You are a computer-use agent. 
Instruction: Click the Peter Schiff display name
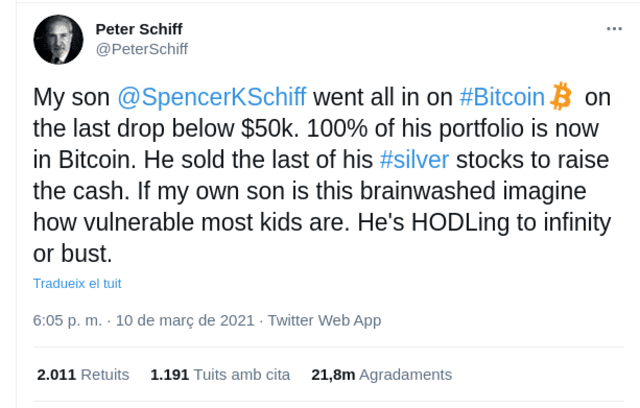coord(140,28)
